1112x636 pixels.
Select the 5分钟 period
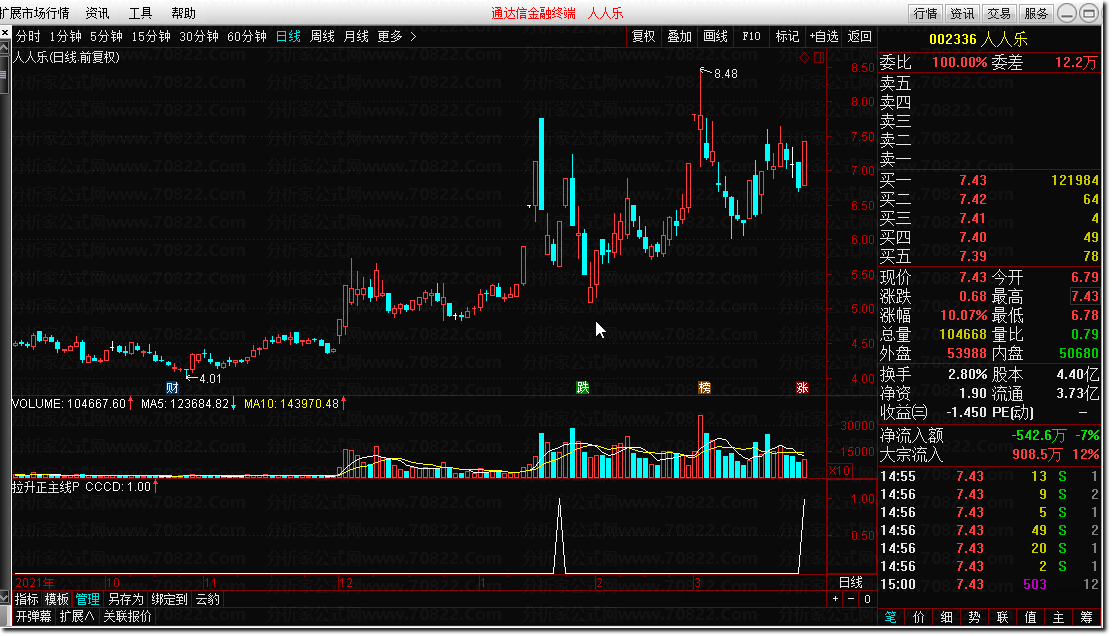coord(106,36)
